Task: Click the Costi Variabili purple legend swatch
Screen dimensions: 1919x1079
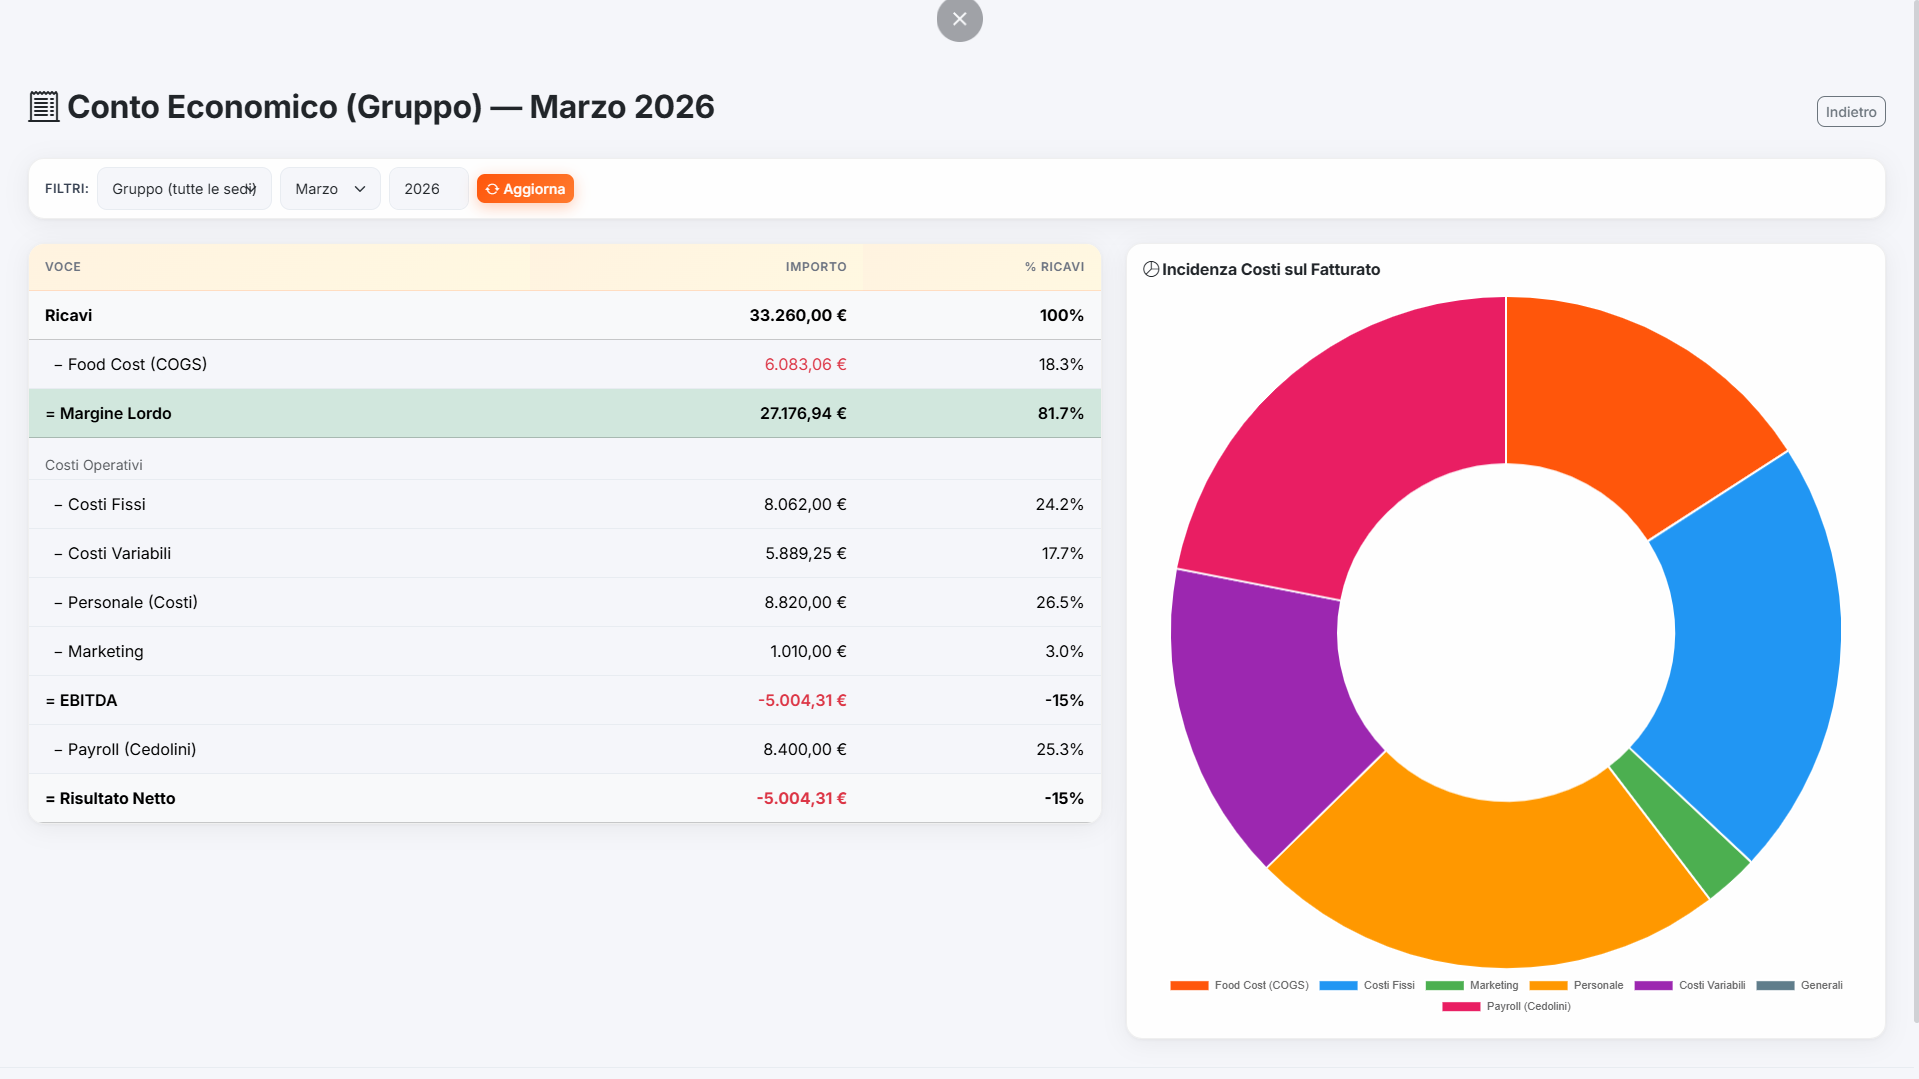Action: (x=1653, y=985)
